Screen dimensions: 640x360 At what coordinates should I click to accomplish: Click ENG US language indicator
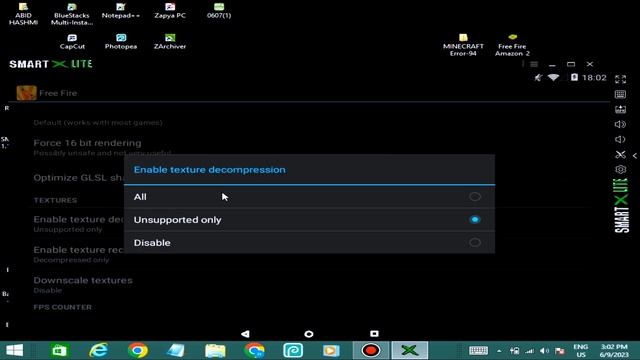coord(580,351)
